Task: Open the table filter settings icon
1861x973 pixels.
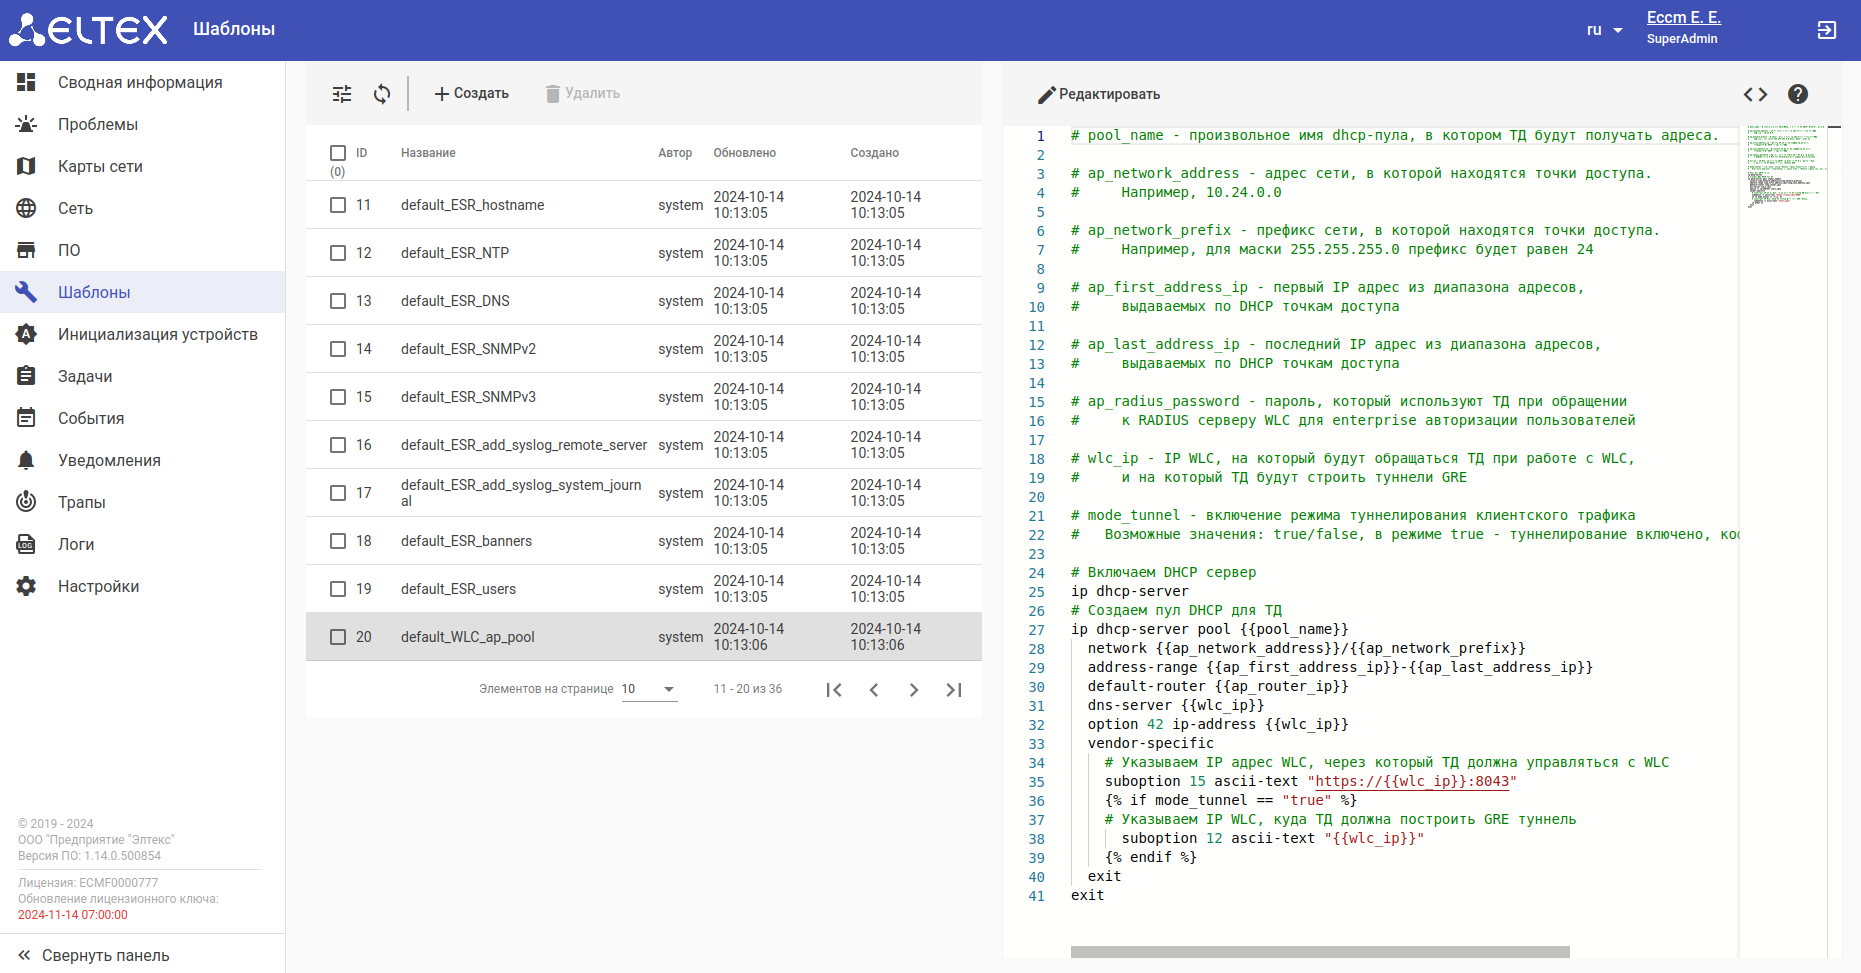Action: tap(342, 94)
